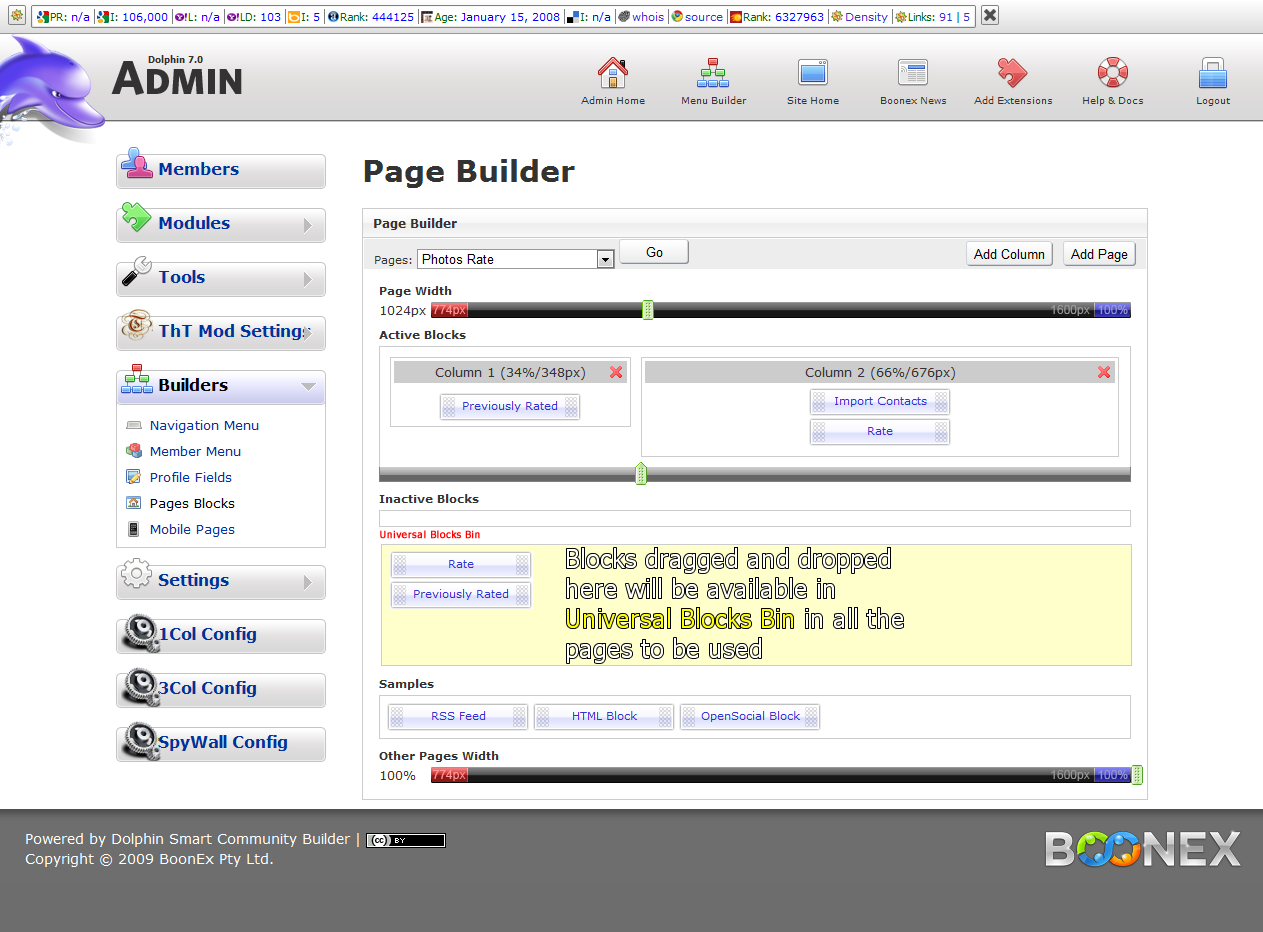This screenshot has width=1263, height=932.
Task: Open Site Home icon
Action: [x=812, y=73]
